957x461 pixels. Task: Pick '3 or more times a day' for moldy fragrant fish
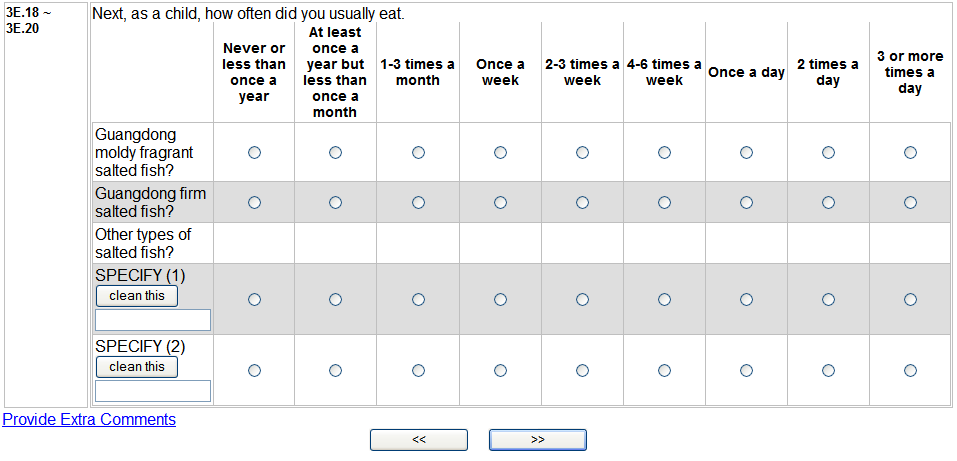click(x=910, y=153)
